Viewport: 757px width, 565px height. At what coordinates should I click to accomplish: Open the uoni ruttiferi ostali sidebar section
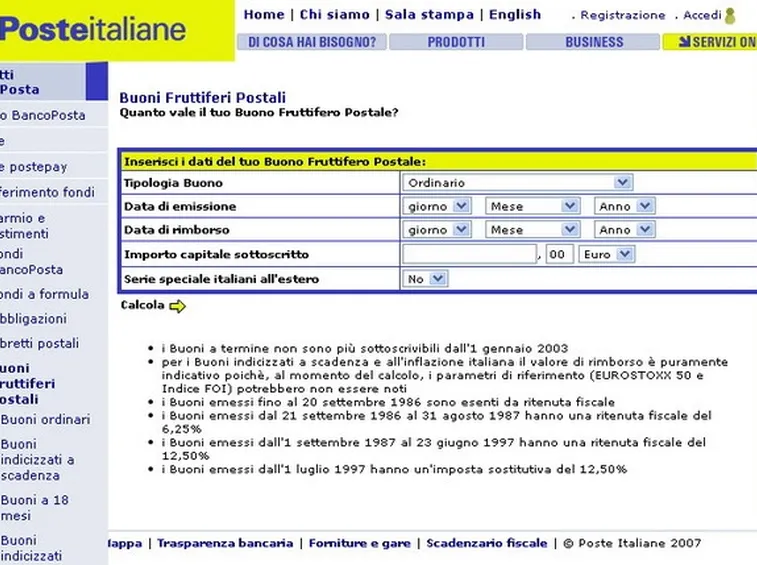[x=28, y=384]
